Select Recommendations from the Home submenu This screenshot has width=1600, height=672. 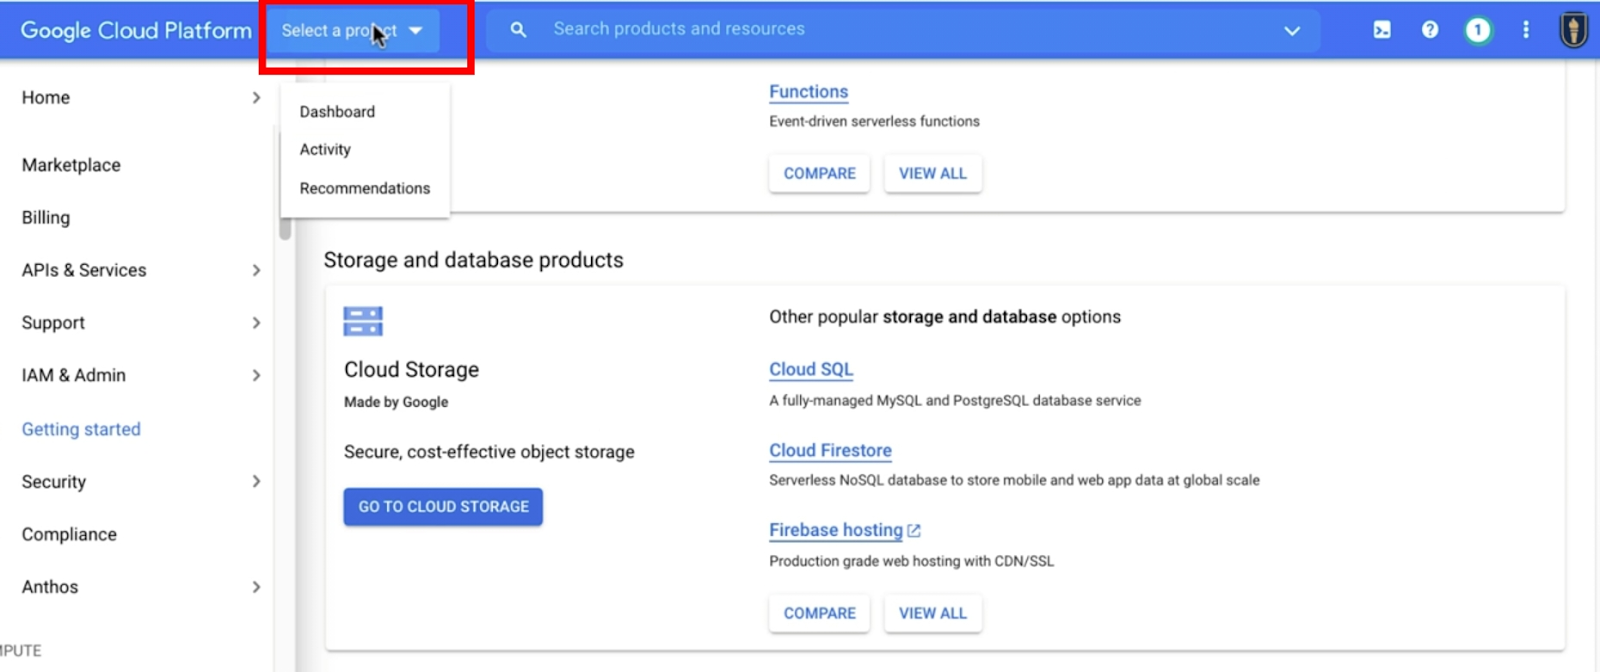pyautogui.click(x=365, y=188)
